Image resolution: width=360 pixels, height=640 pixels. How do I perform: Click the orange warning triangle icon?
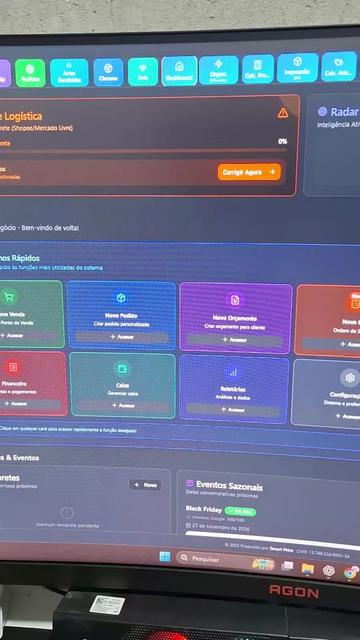(282, 113)
